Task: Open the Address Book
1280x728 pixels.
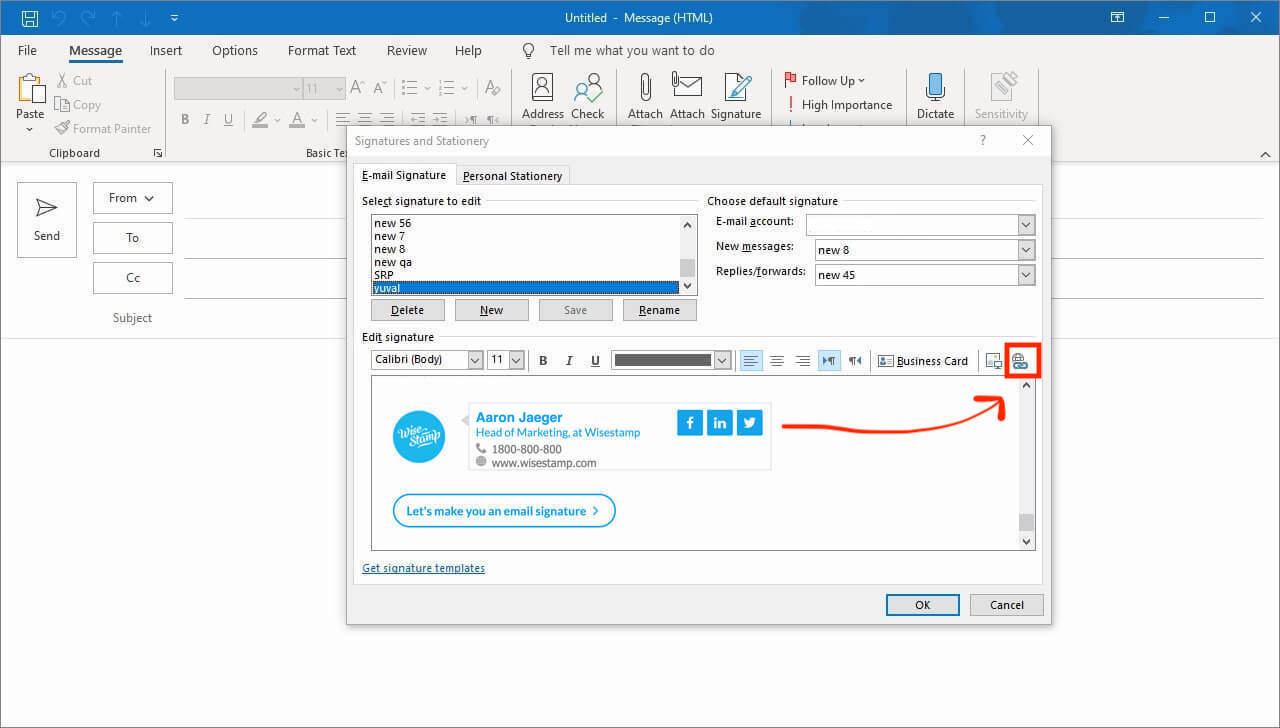Action: [541, 94]
